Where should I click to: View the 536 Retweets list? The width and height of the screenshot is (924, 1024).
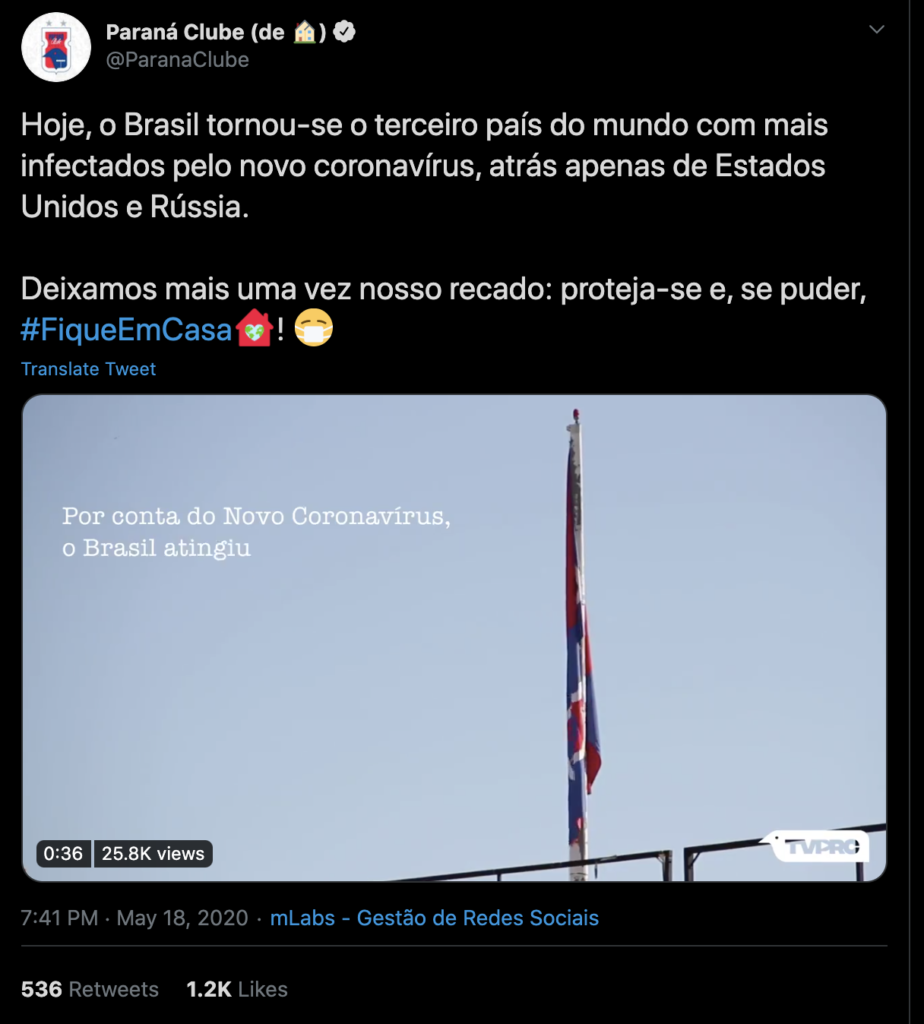[x=90, y=989]
